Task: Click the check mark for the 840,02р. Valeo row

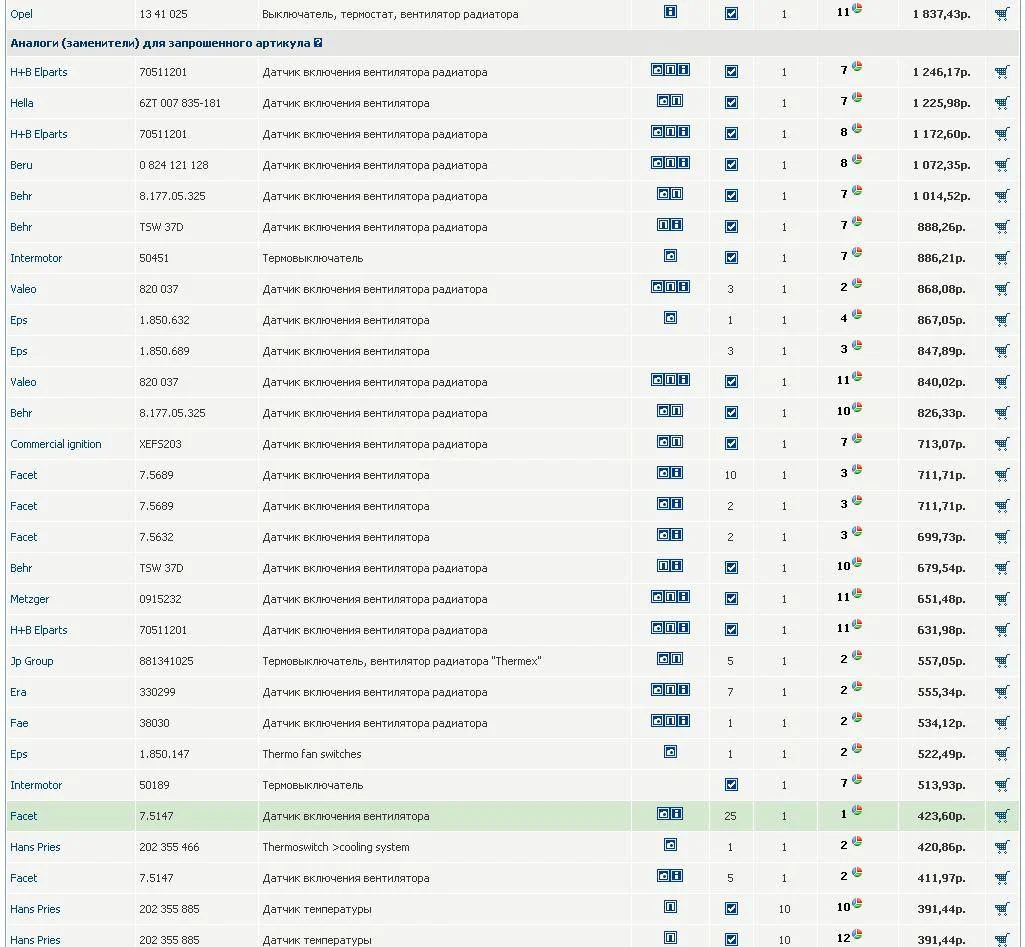Action: [731, 382]
